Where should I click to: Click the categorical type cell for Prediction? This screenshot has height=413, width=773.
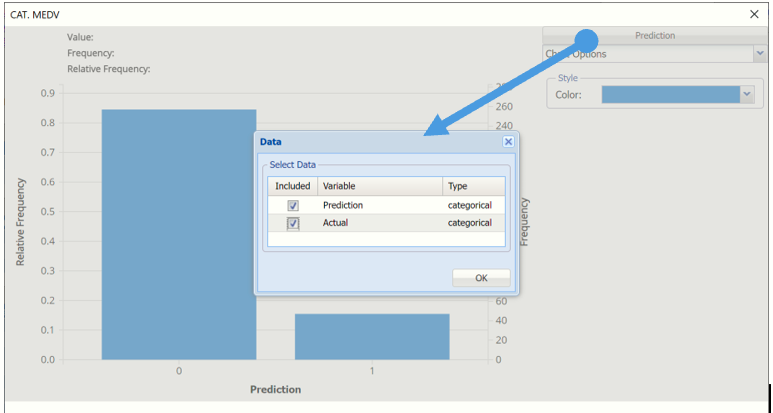[x=470, y=205]
